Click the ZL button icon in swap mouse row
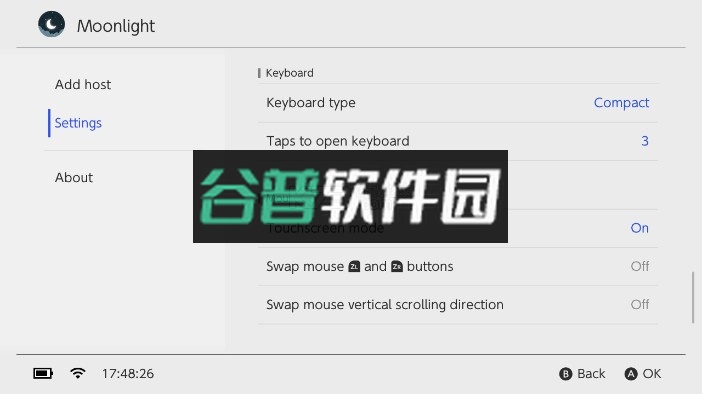The width and height of the screenshot is (702, 394). [354, 267]
